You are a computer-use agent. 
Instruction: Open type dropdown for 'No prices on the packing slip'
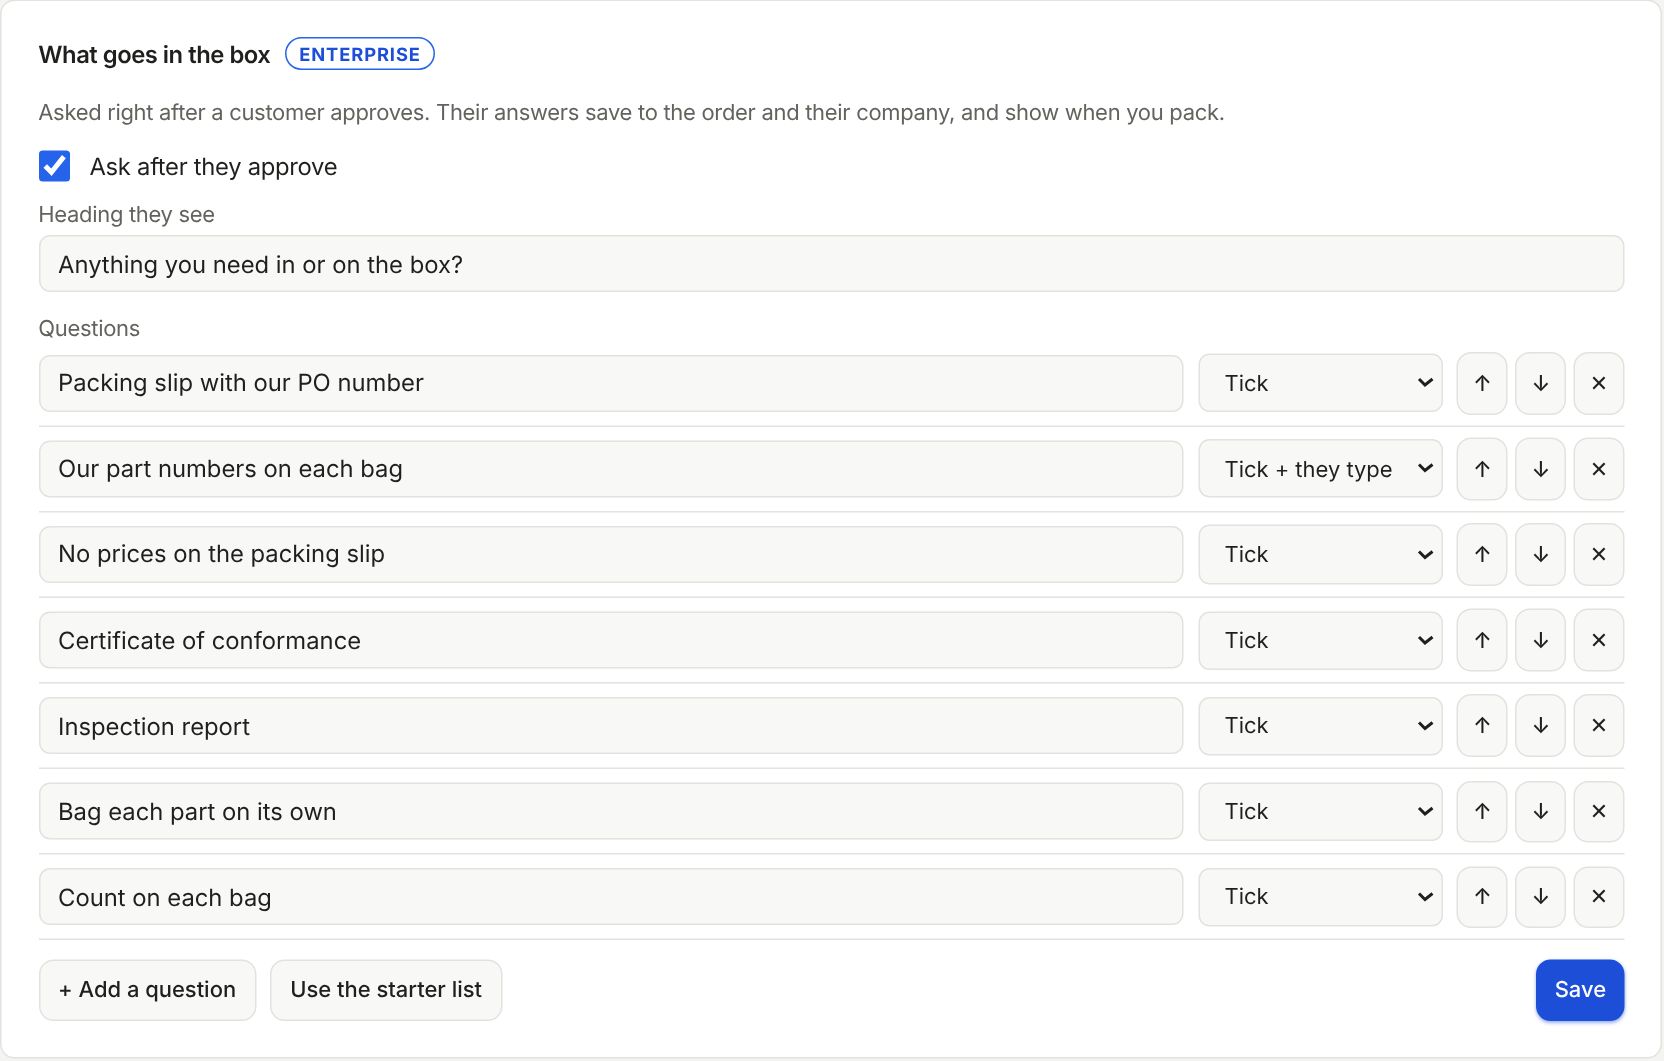click(1320, 554)
